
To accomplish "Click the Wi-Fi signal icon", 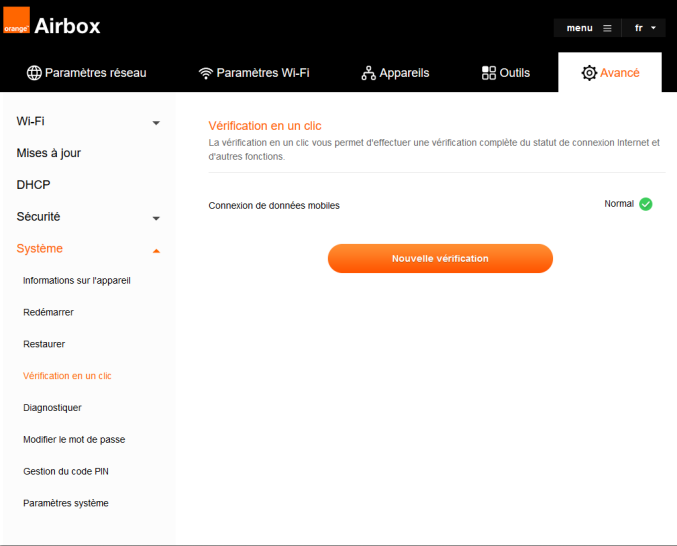I will pos(206,73).
